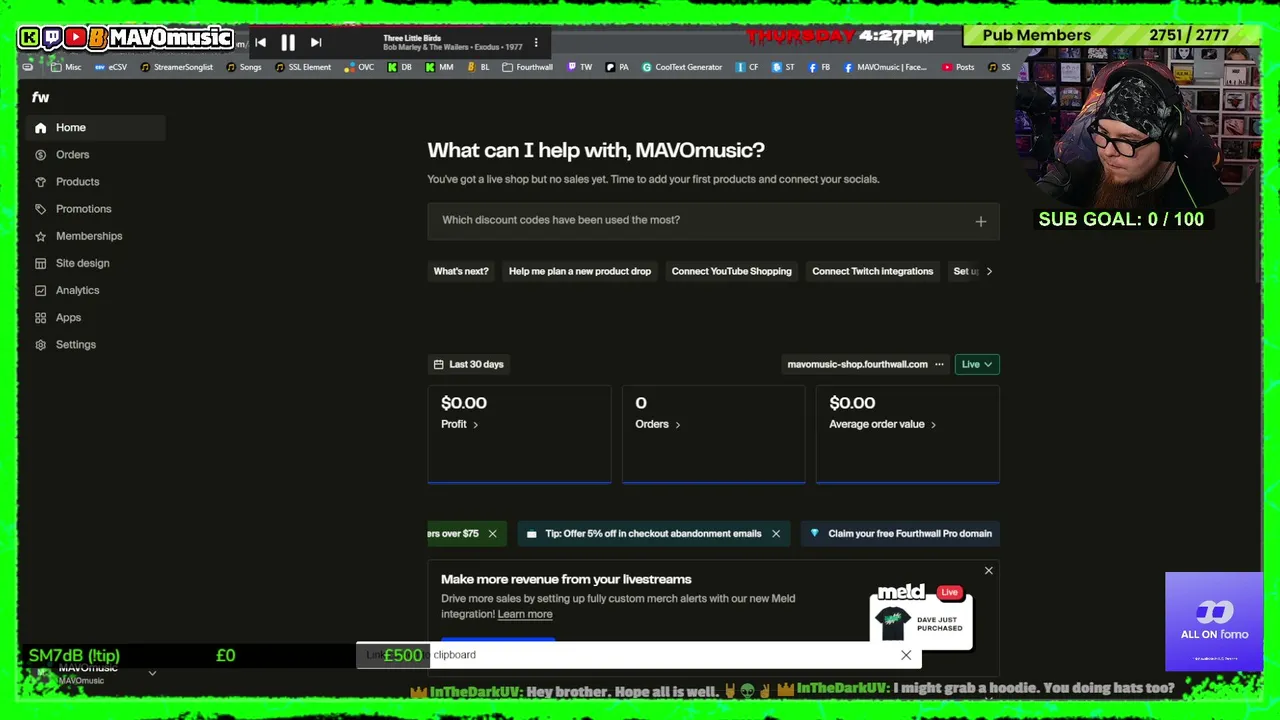Open the mavomusic-shop.fourthwall.com shop link

click(x=857, y=364)
